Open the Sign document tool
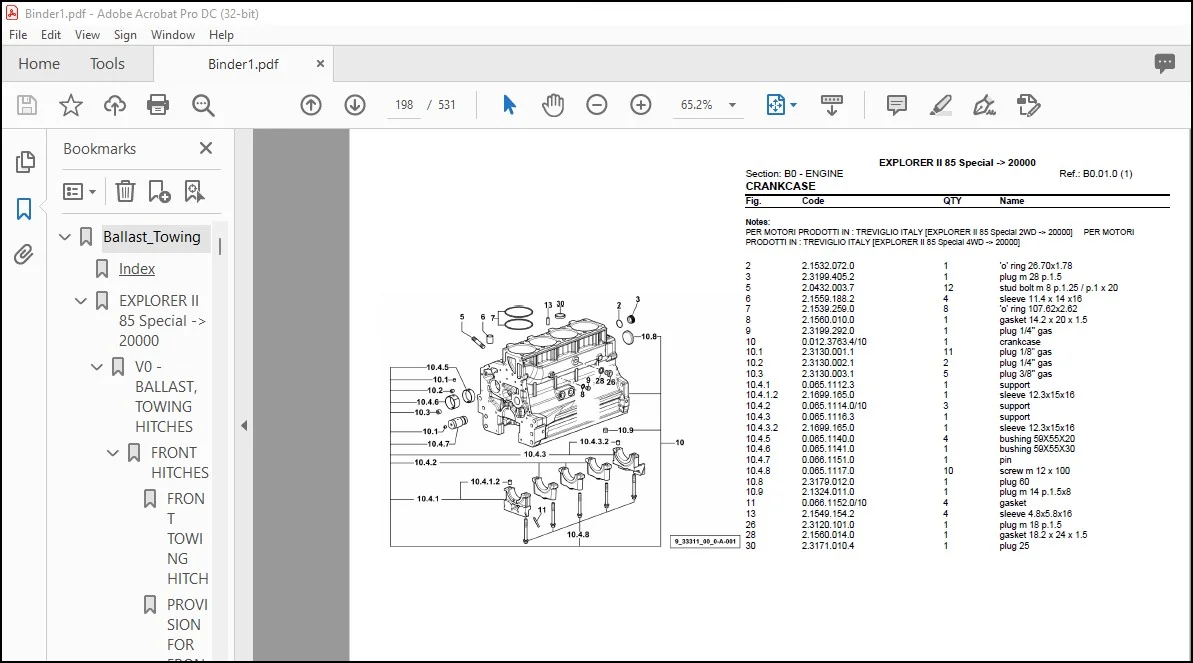This screenshot has width=1193, height=663. click(x=985, y=105)
